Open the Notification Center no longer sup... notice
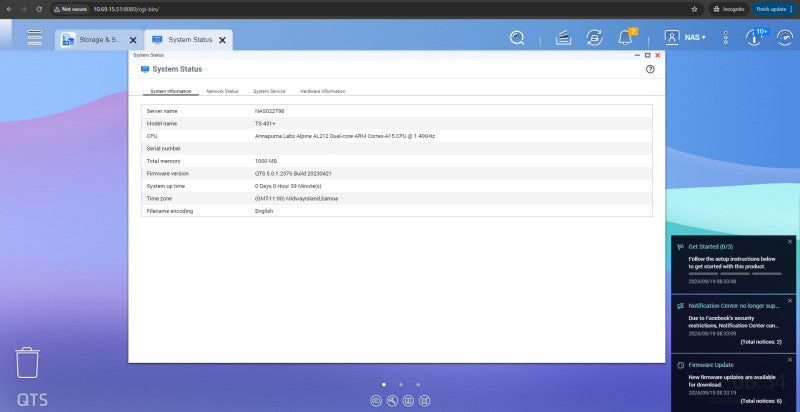 734,306
